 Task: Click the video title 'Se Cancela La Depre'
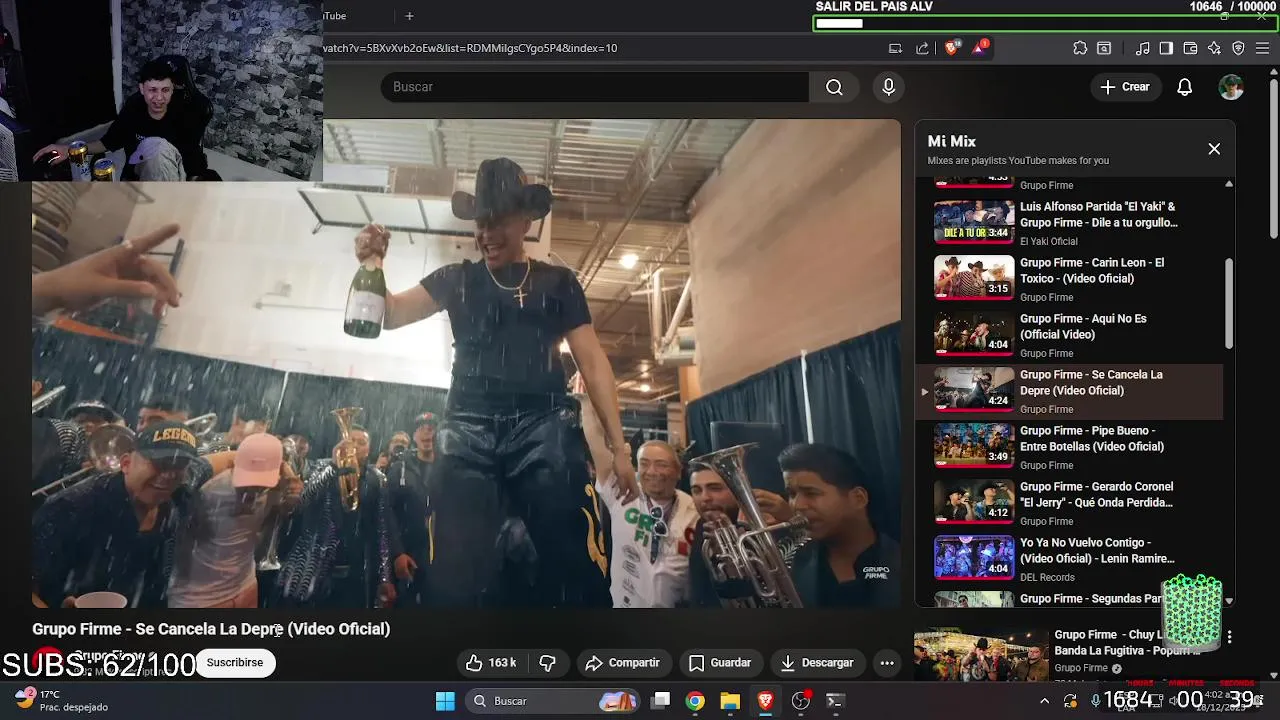211,629
